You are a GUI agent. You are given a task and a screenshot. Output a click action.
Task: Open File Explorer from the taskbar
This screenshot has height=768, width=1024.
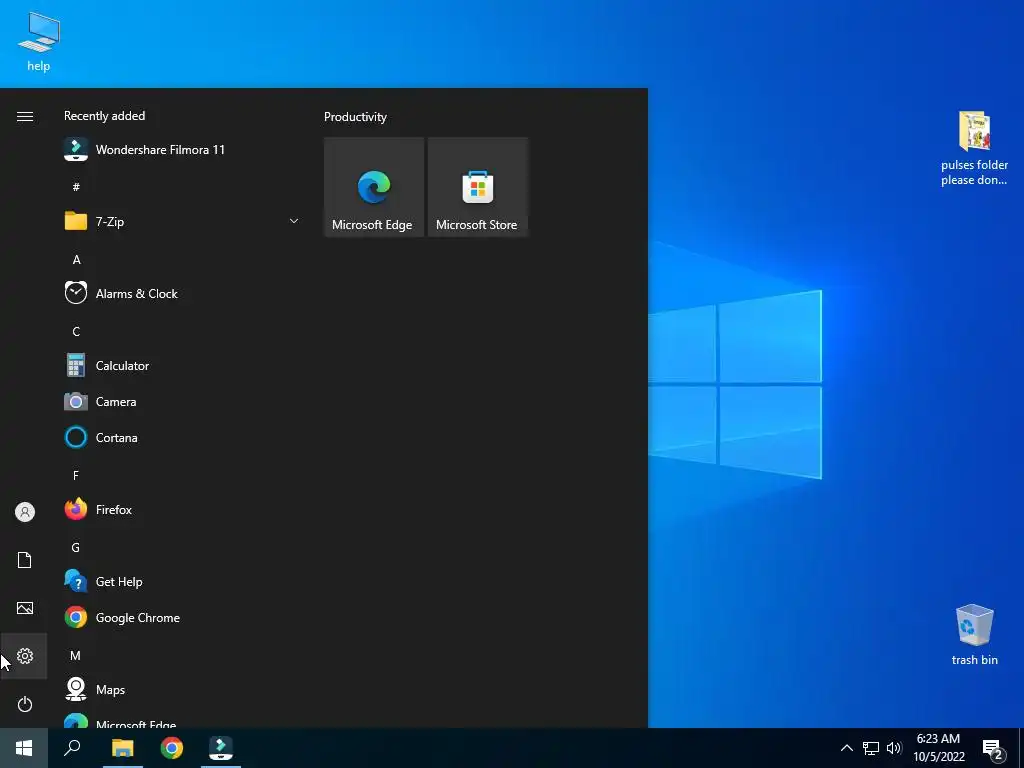(x=122, y=748)
